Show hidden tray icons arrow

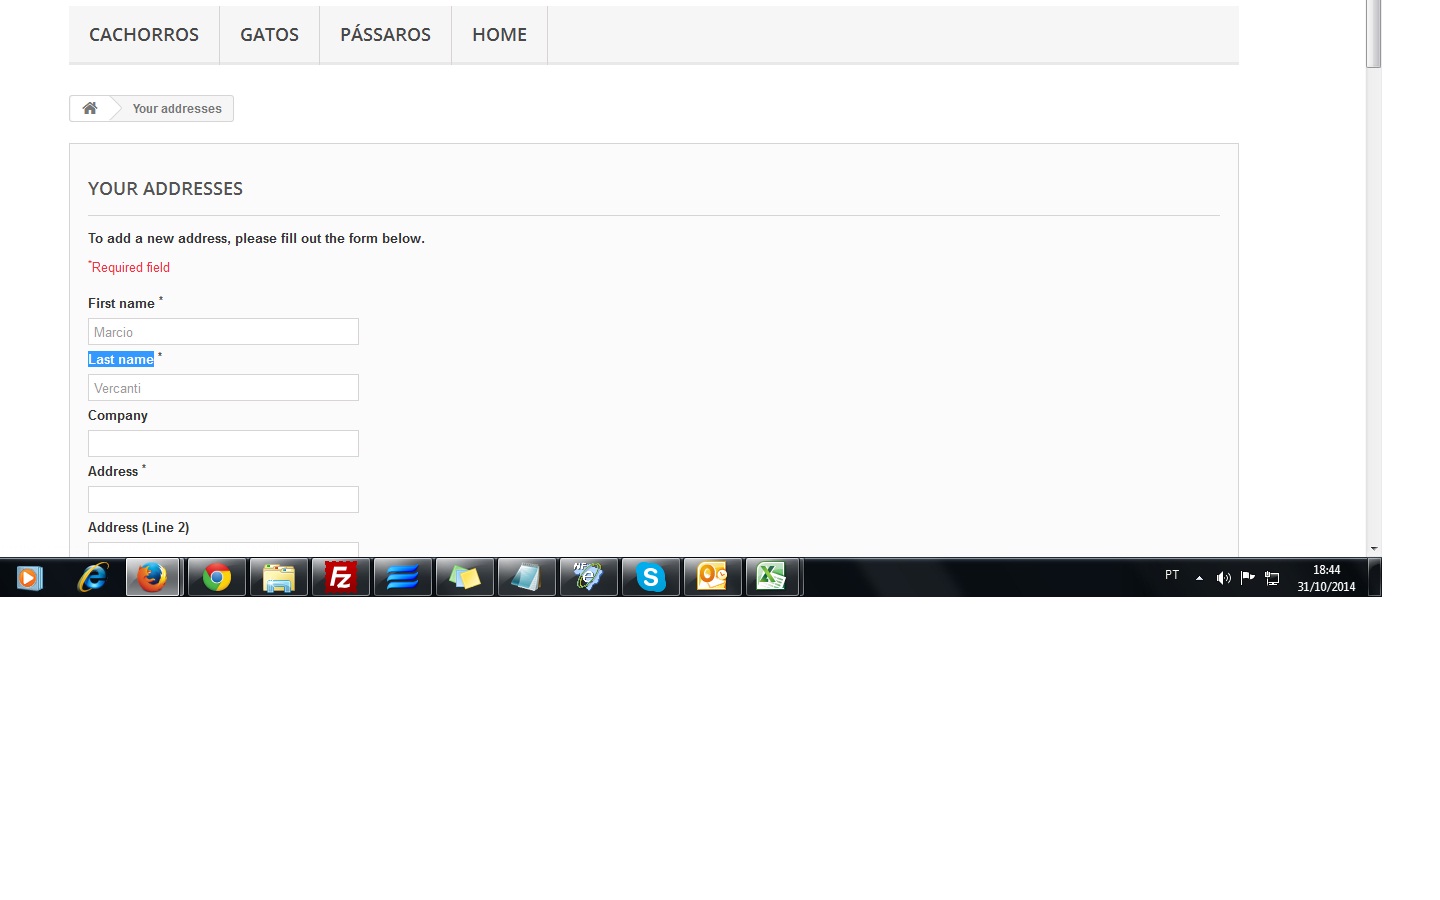pyautogui.click(x=1199, y=578)
